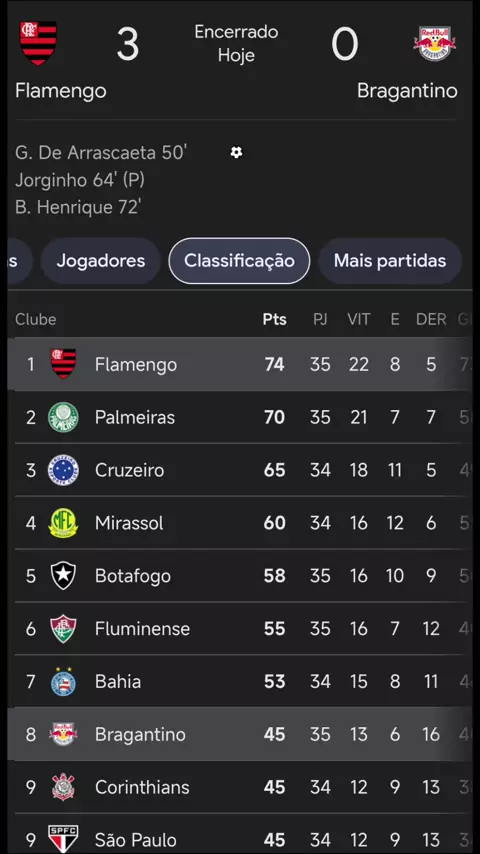The image size is (480, 854).
Task: Tap the Red Bull Bragantino logo in header
Action: tap(434, 43)
